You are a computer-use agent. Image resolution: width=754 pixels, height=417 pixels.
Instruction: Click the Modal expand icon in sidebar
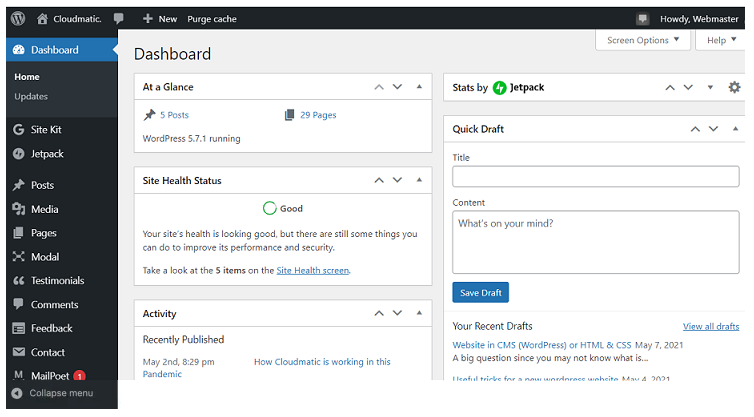[19, 256]
